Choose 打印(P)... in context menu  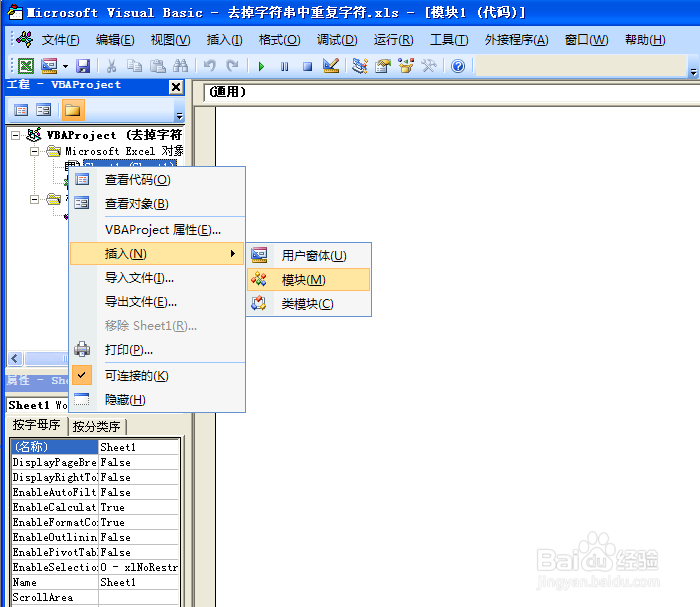[158, 350]
